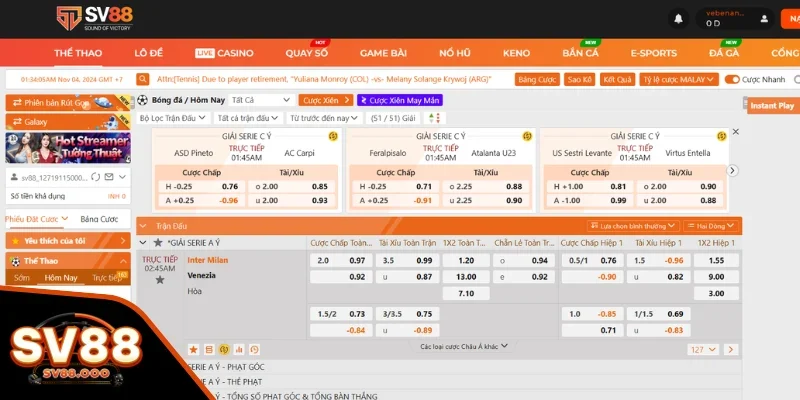Viewport: 800px width, 400px height.
Task: Open the LÔ ĐỀ menu
Action: coord(148,53)
